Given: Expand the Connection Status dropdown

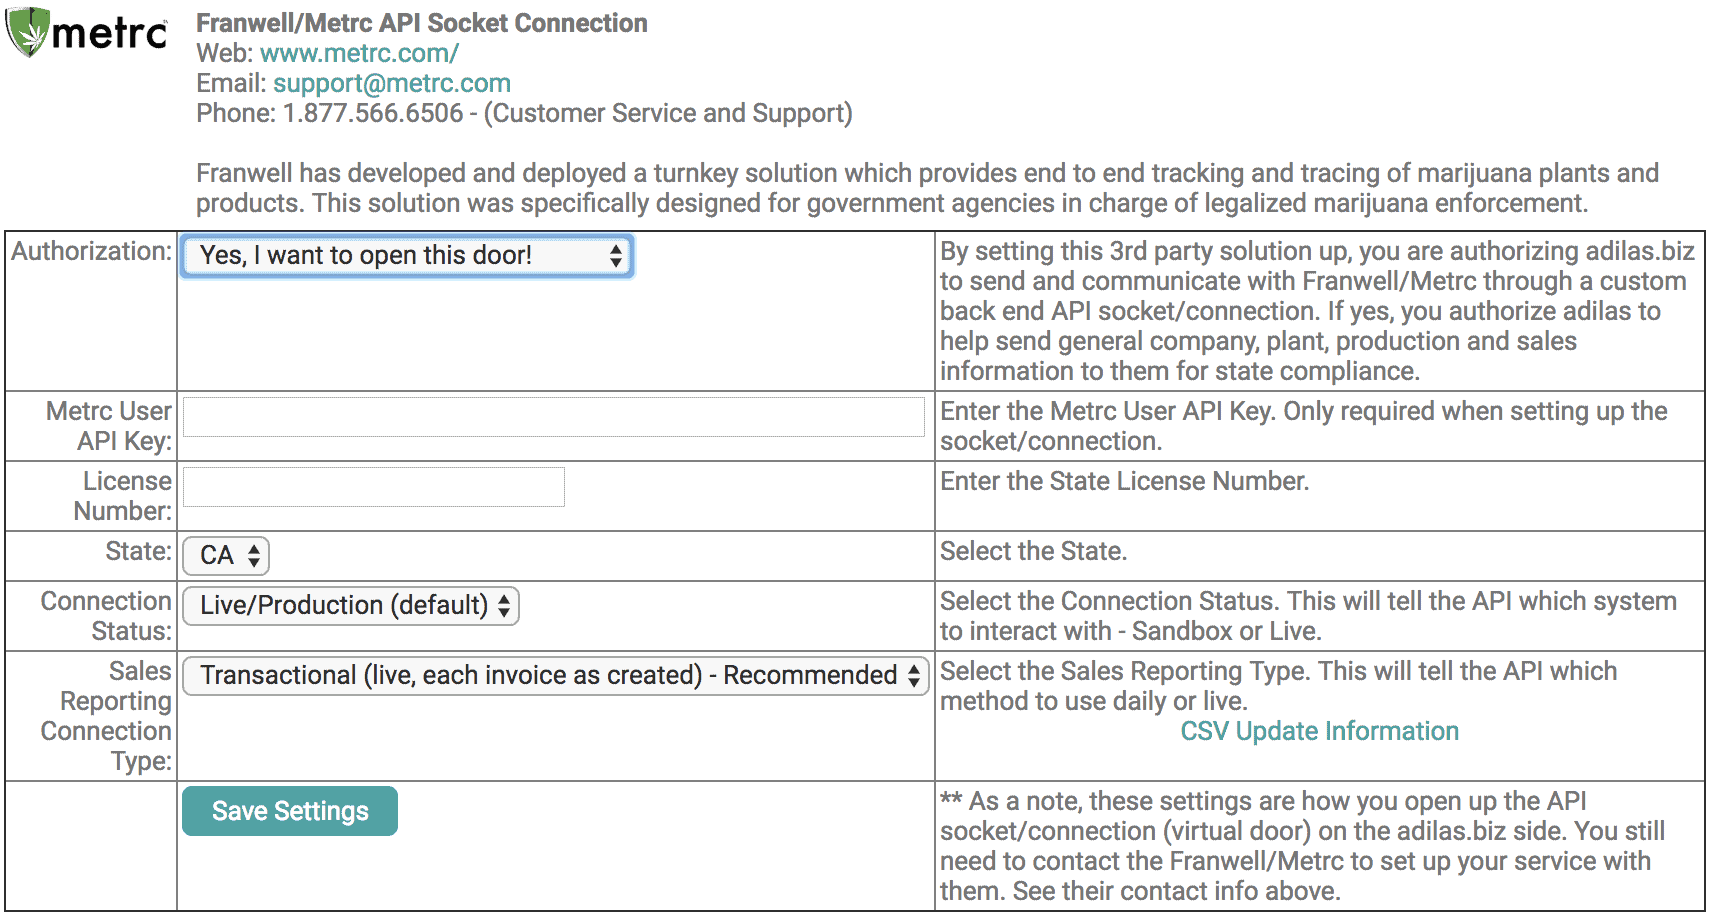Looking at the screenshot, I should tap(351, 605).
